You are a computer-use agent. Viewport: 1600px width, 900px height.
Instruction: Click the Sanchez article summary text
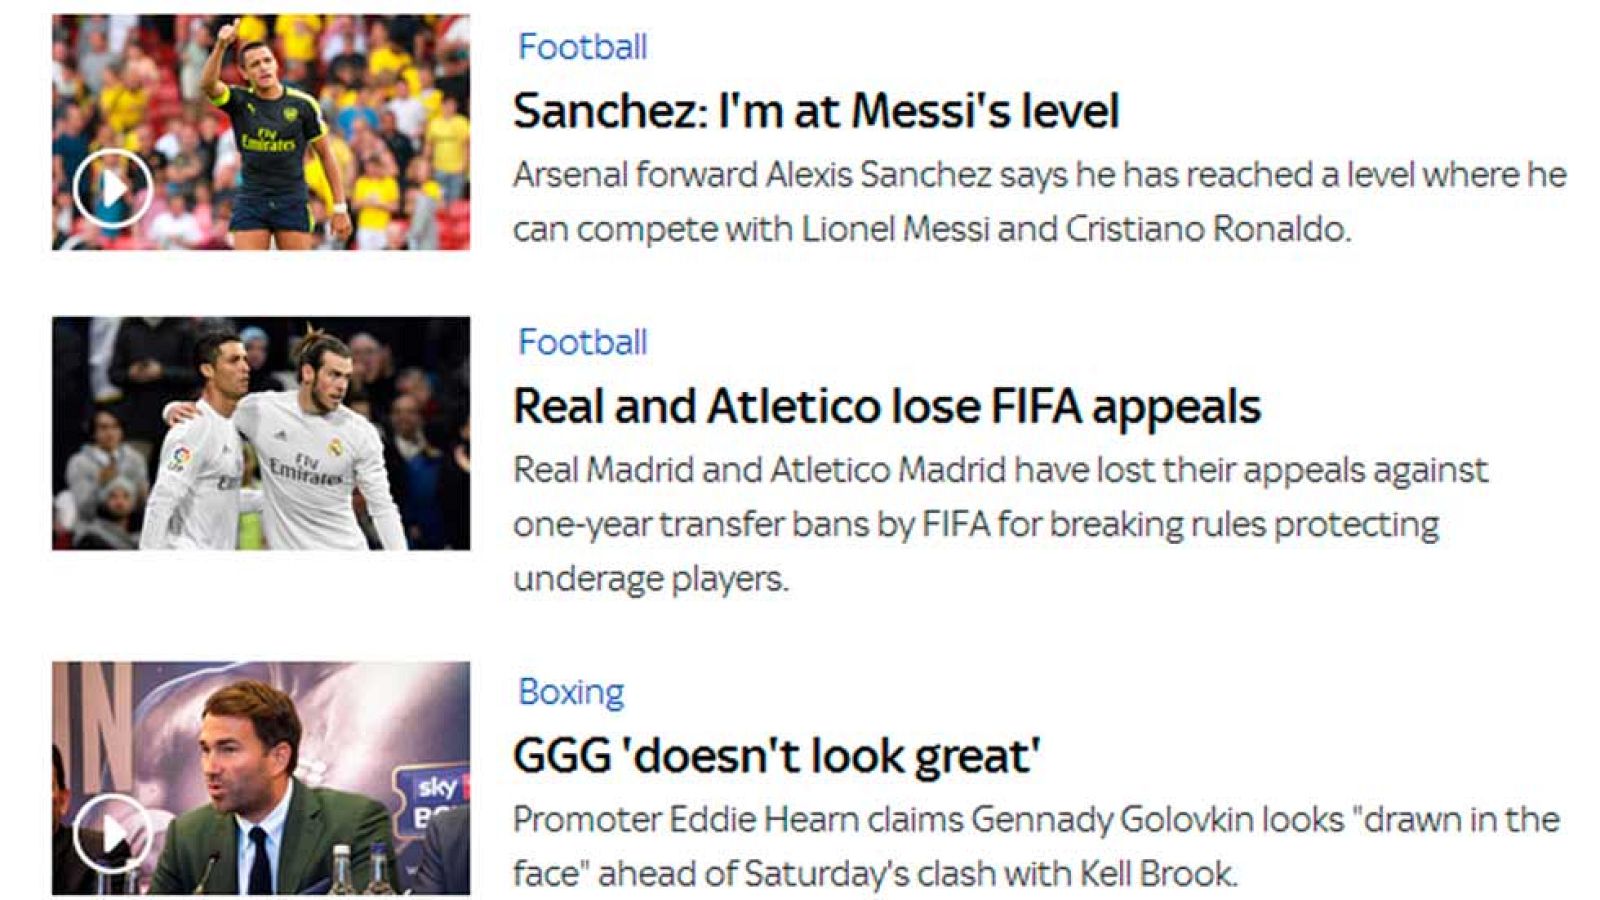[x=1038, y=201]
